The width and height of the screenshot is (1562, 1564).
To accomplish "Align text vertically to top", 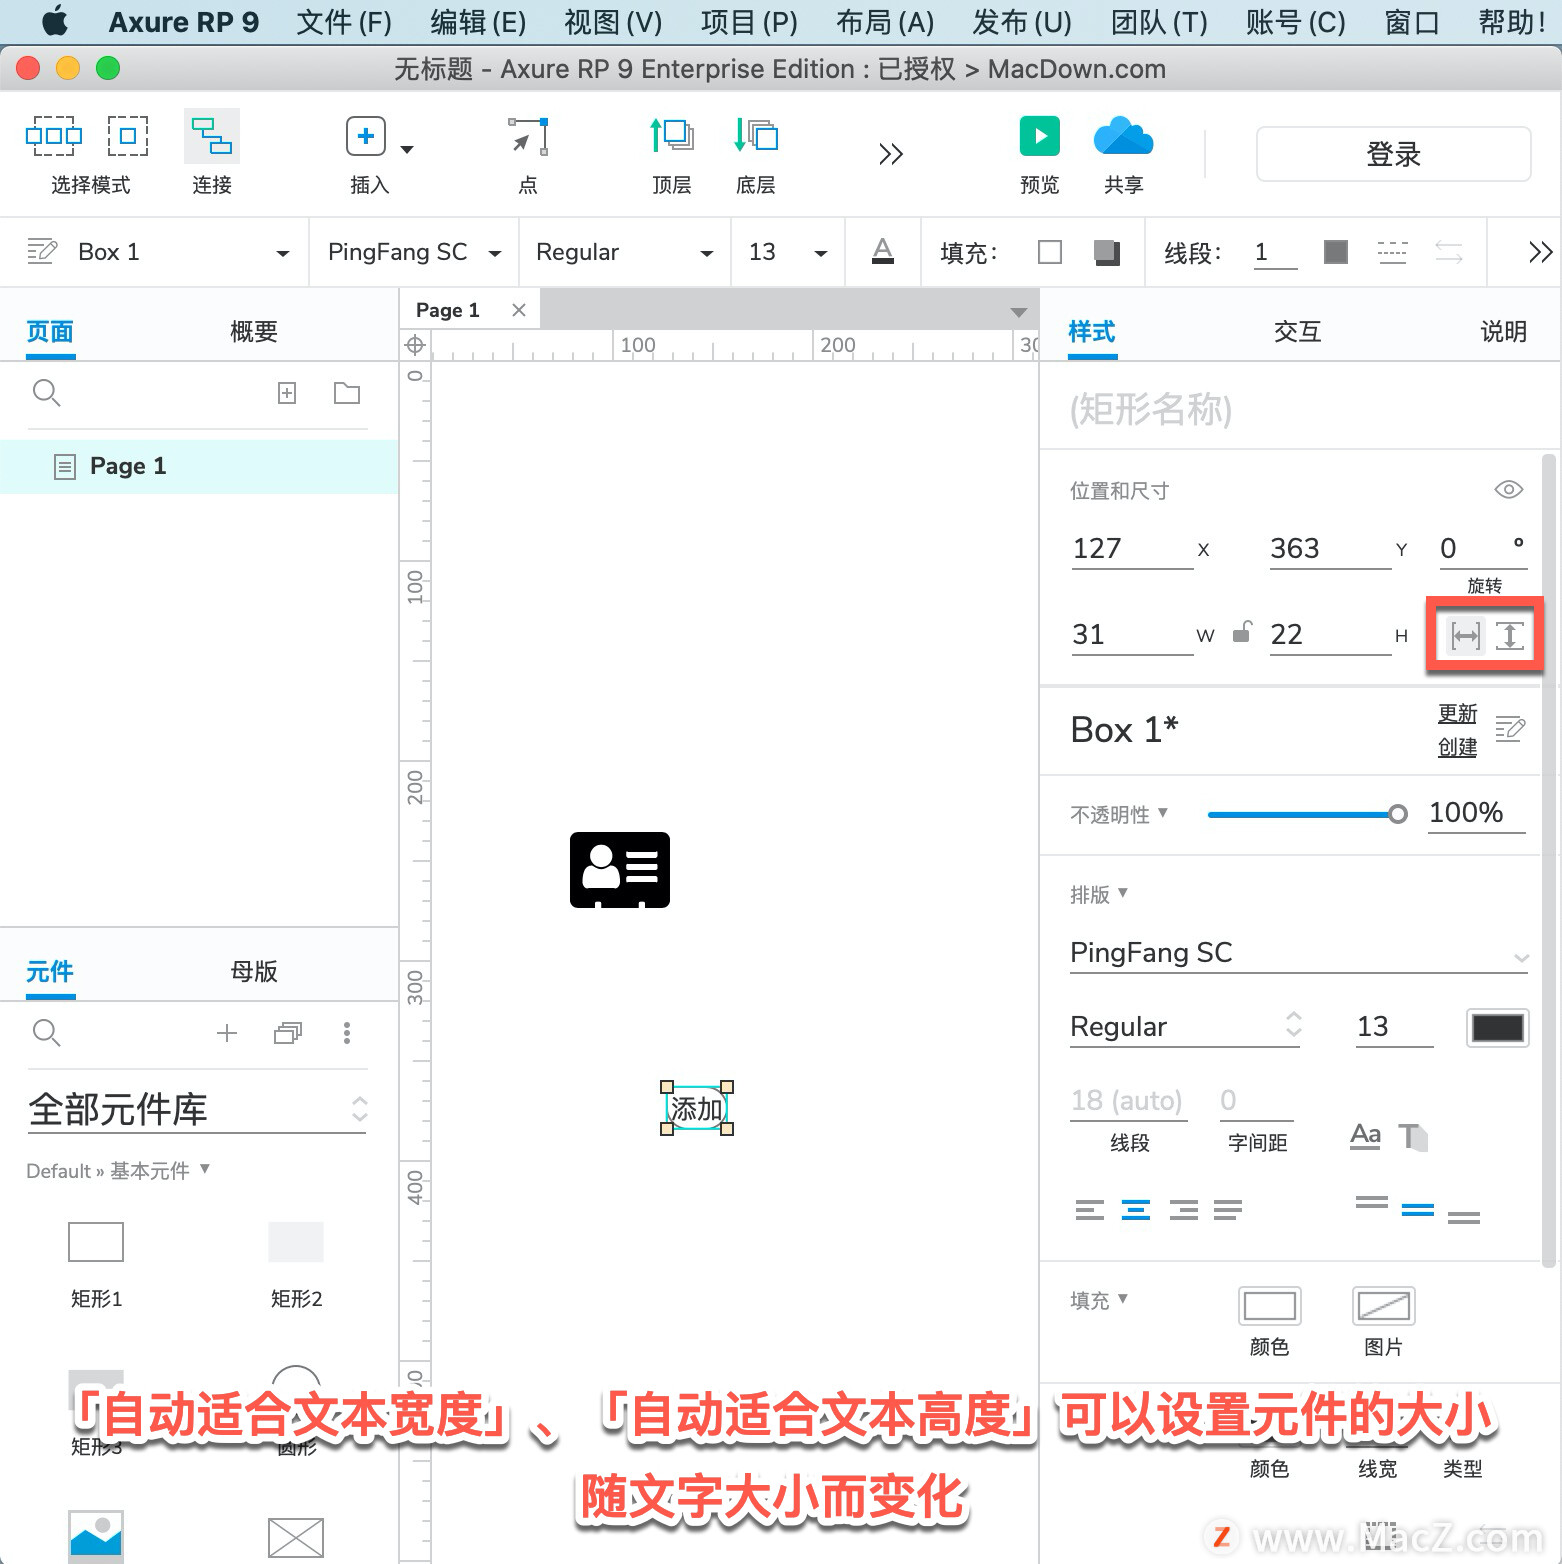I will coord(1372,1203).
